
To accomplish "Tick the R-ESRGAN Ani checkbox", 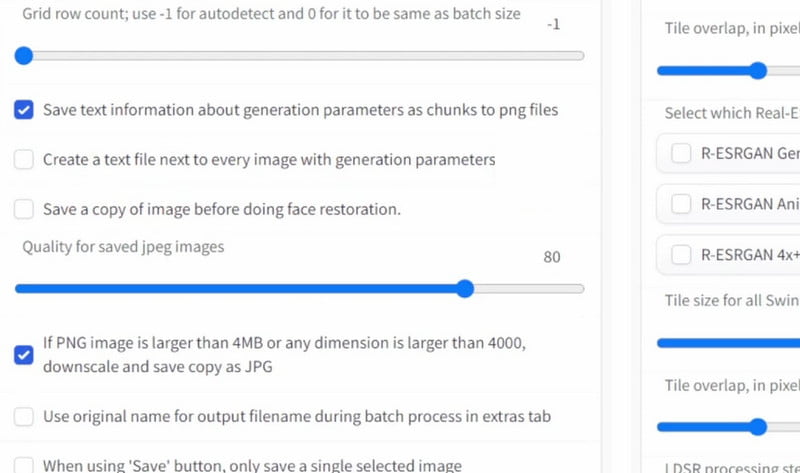I will click(x=681, y=204).
